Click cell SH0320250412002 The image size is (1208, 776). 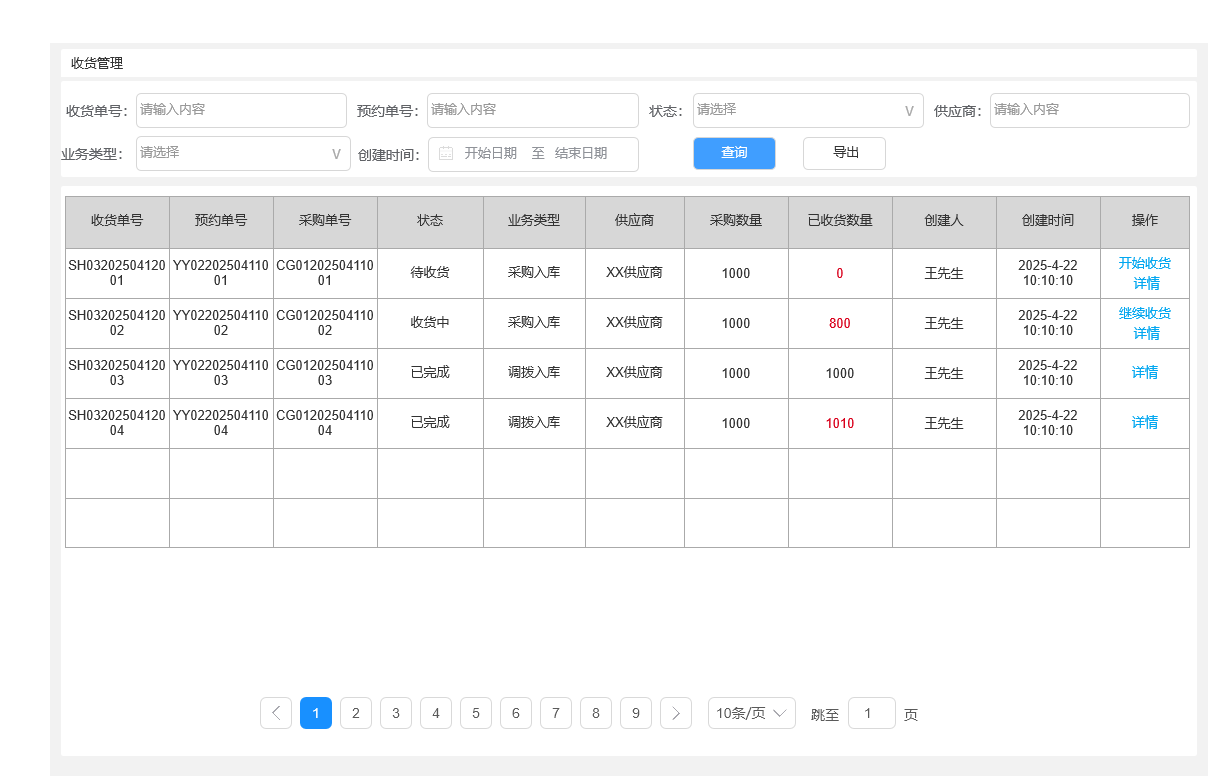(117, 323)
